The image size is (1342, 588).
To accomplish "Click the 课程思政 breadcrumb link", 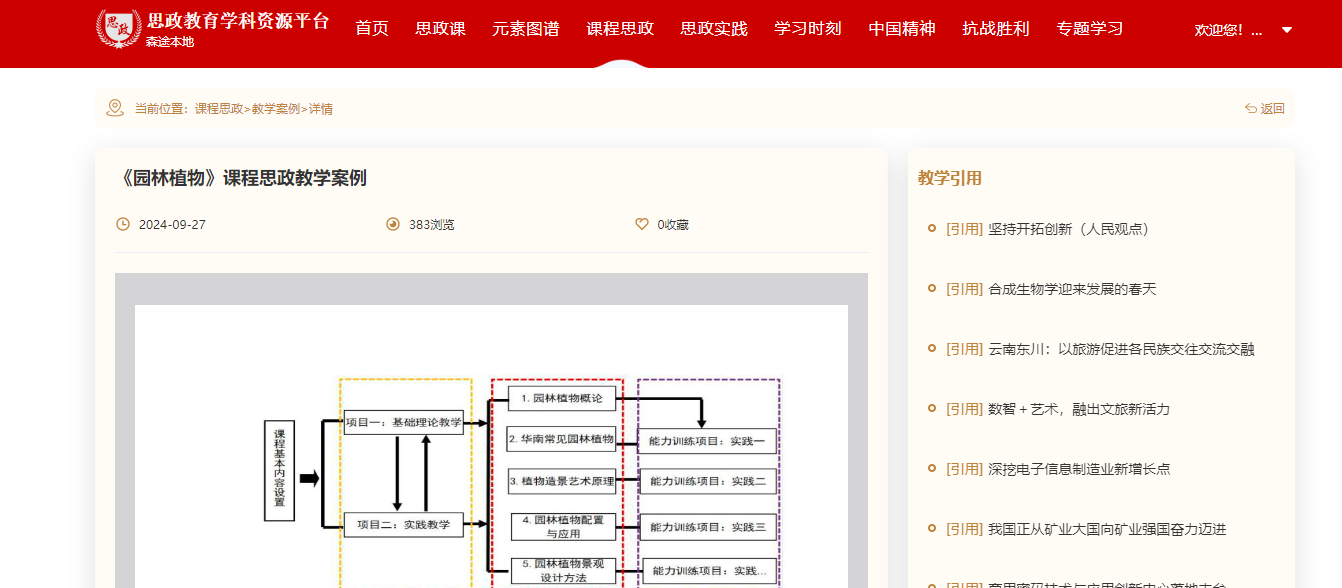I will (219, 109).
